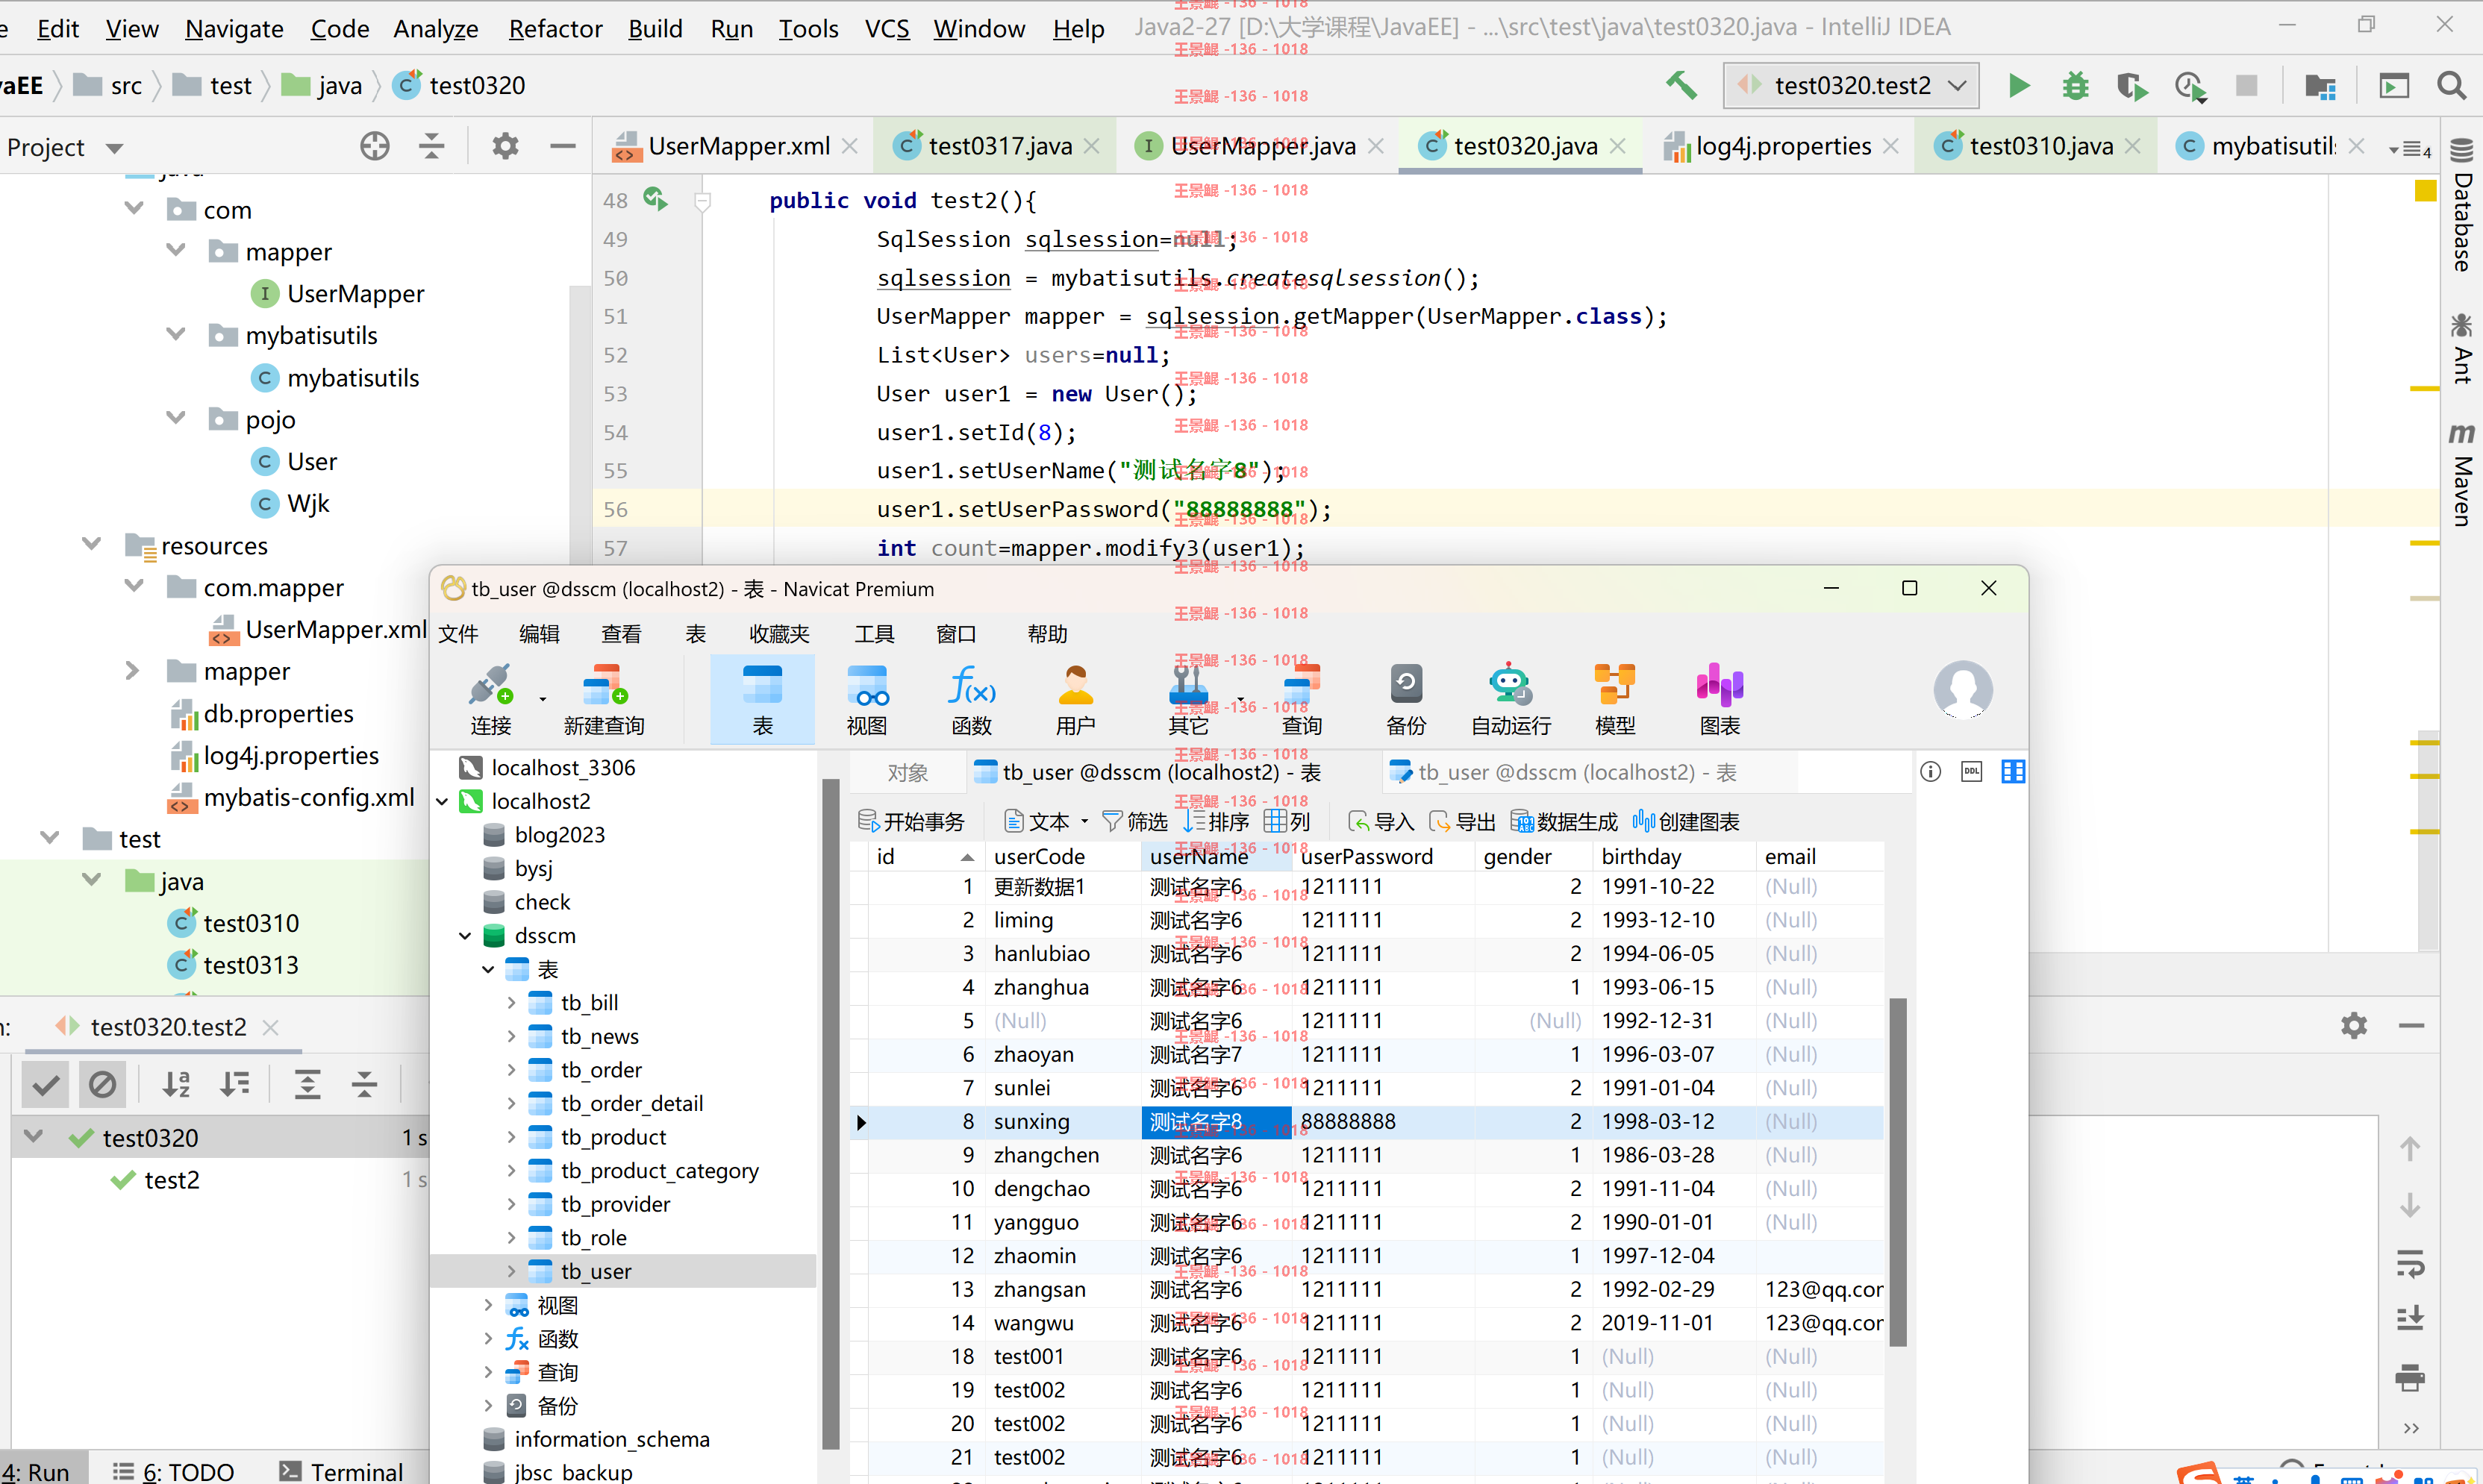
Task: Open the Refactor menu
Action: (x=555, y=29)
